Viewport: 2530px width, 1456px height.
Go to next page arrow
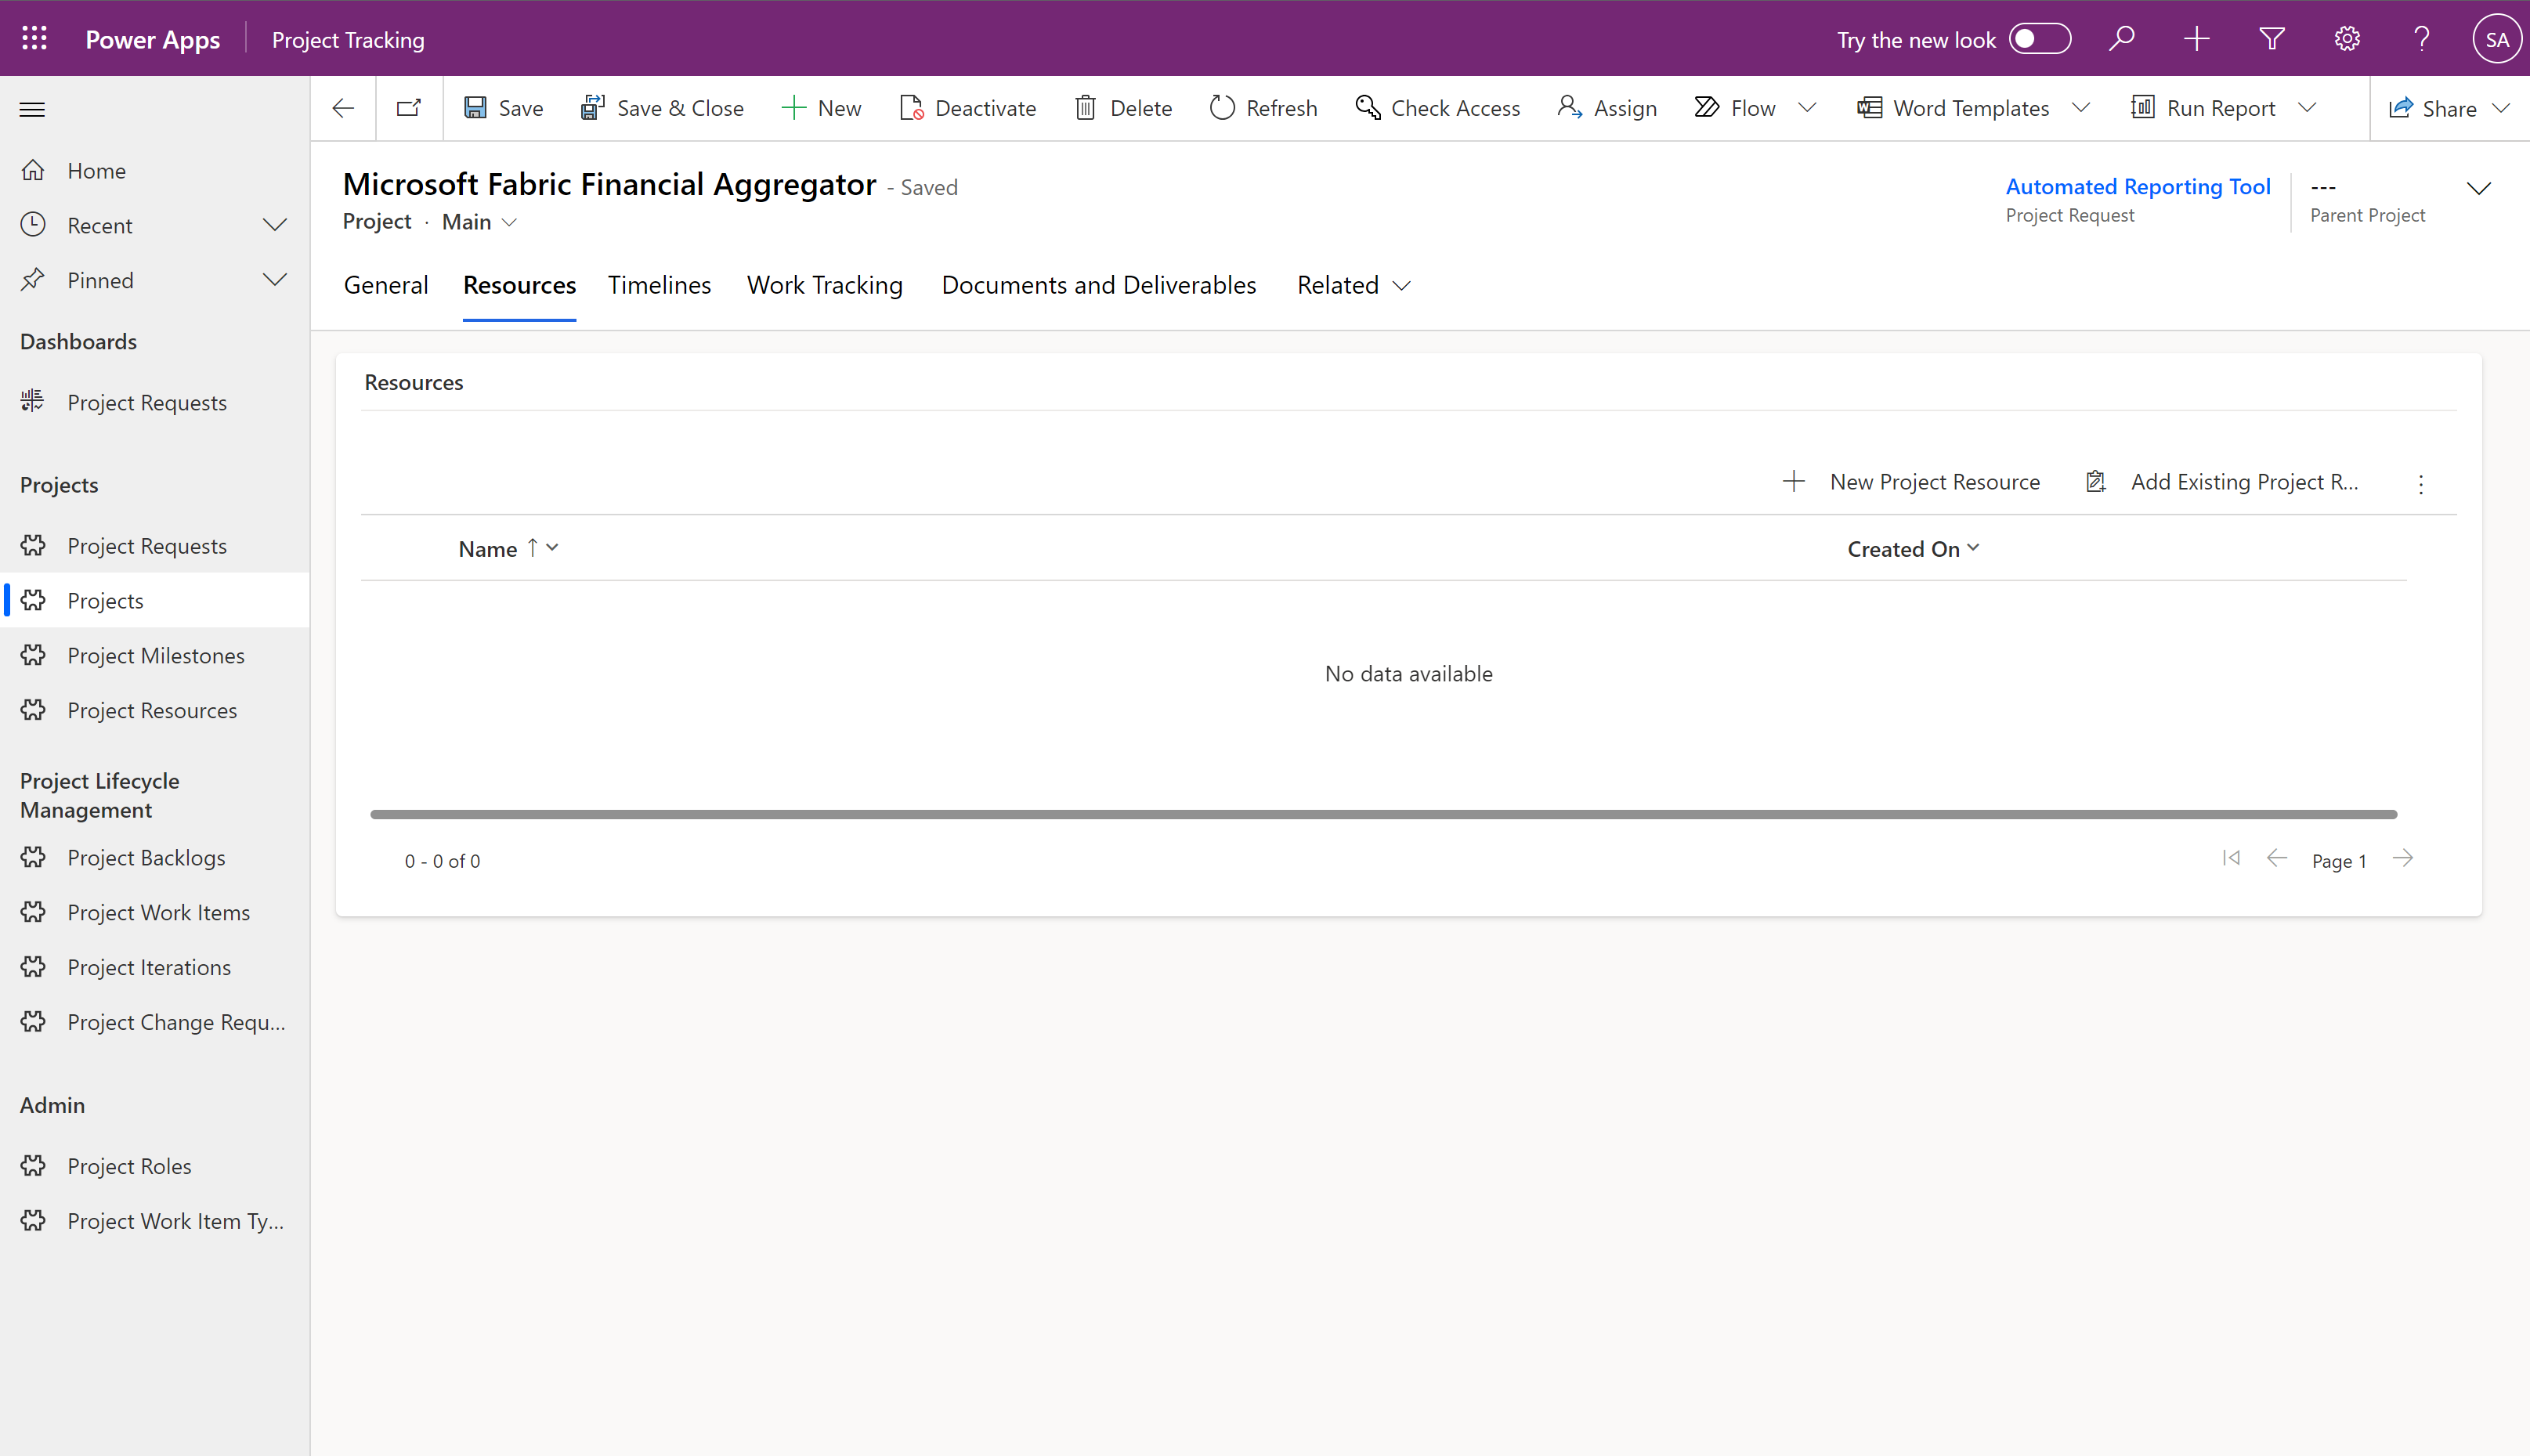point(2402,859)
